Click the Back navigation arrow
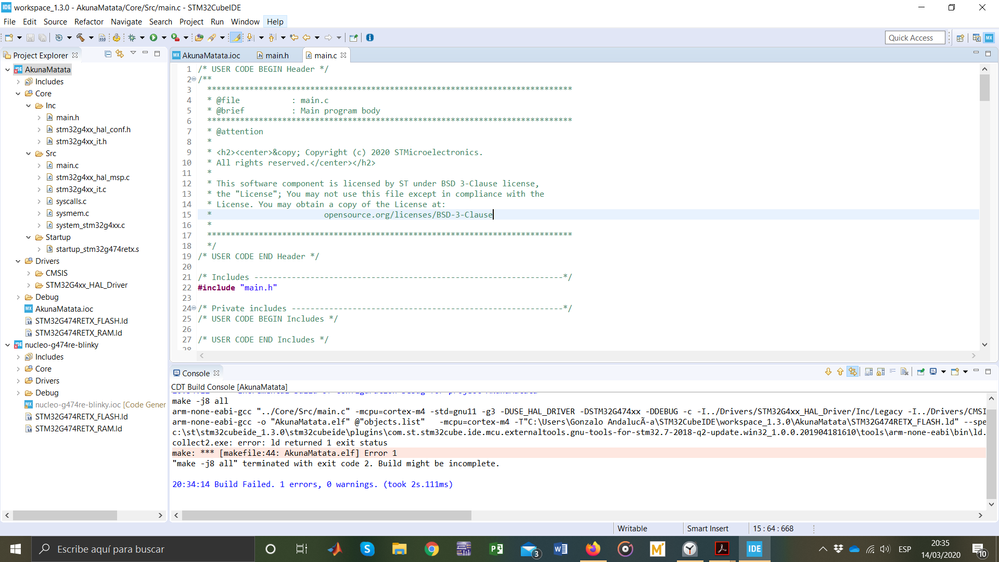This screenshot has width=999, height=562. pos(306,38)
